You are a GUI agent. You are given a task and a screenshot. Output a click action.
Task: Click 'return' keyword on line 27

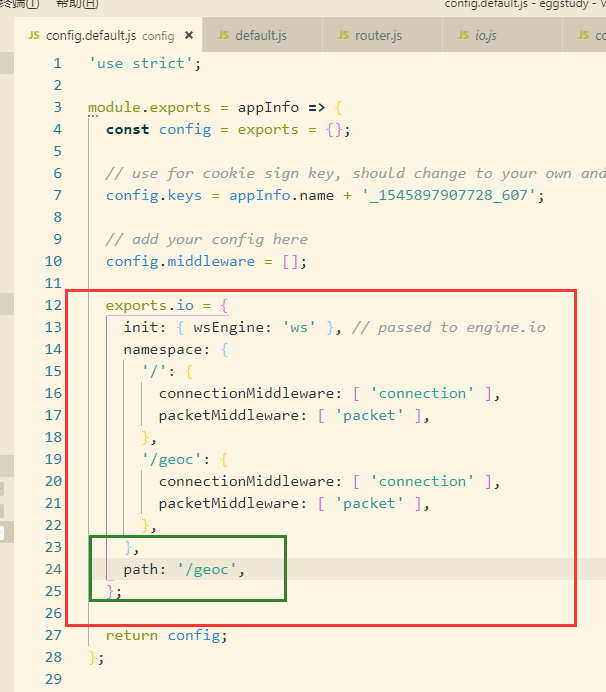click(132, 635)
